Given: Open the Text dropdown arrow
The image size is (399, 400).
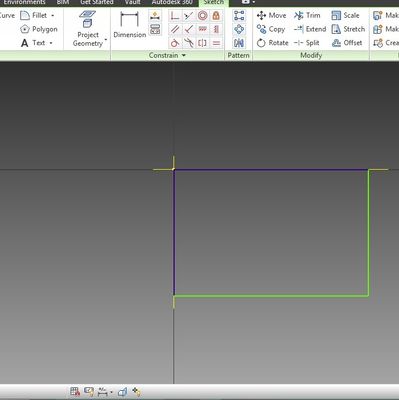Looking at the screenshot, I should tap(51, 43).
